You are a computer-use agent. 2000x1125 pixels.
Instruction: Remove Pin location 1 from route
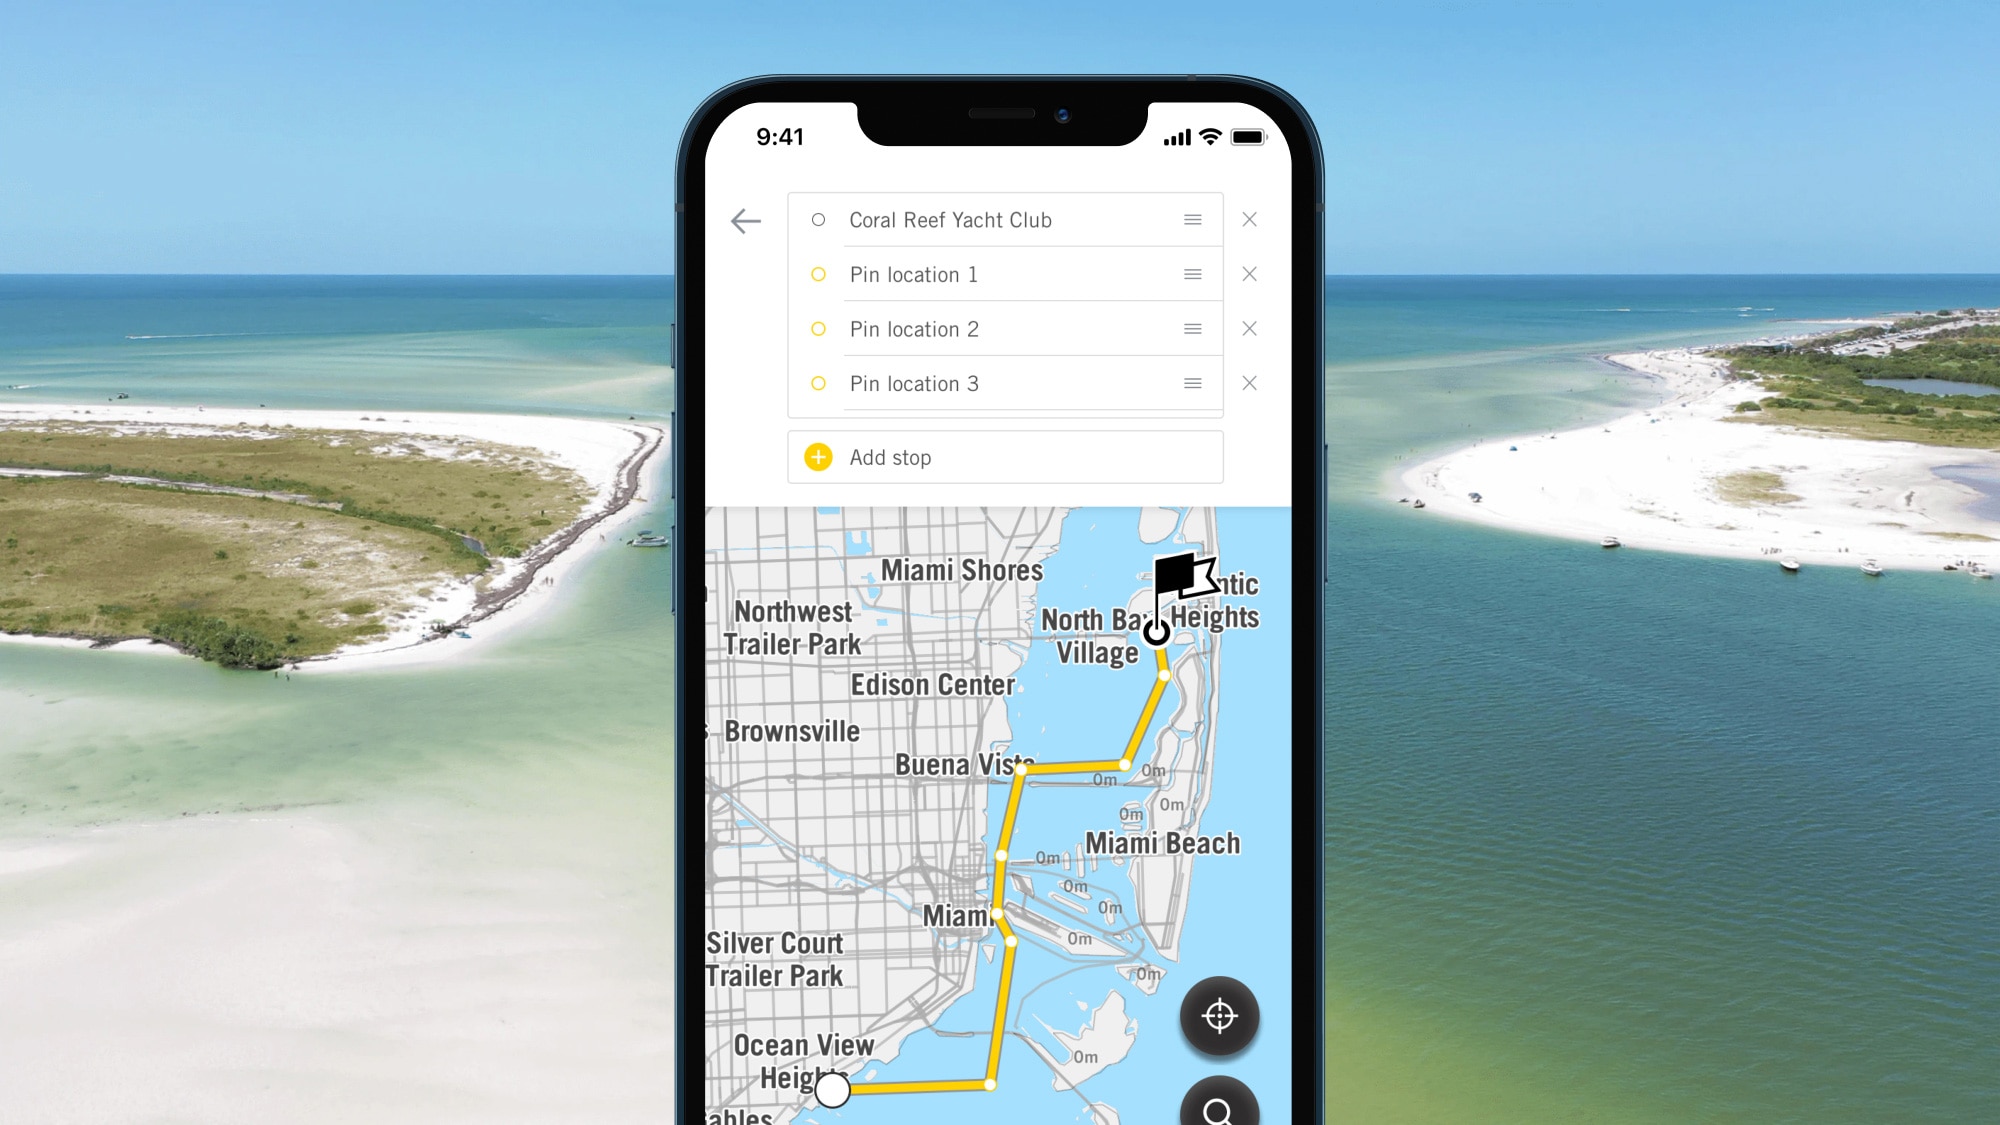point(1250,273)
